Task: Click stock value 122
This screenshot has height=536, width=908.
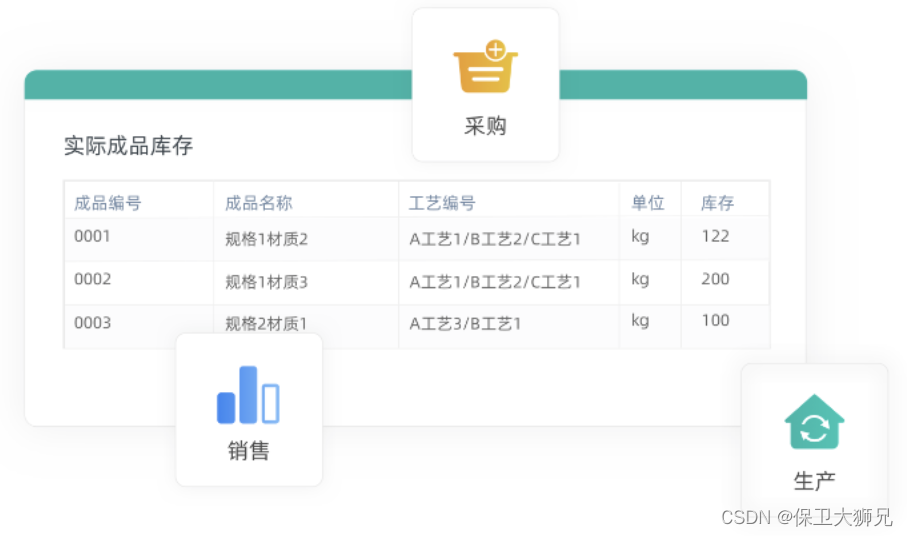Action: tap(715, 236)
